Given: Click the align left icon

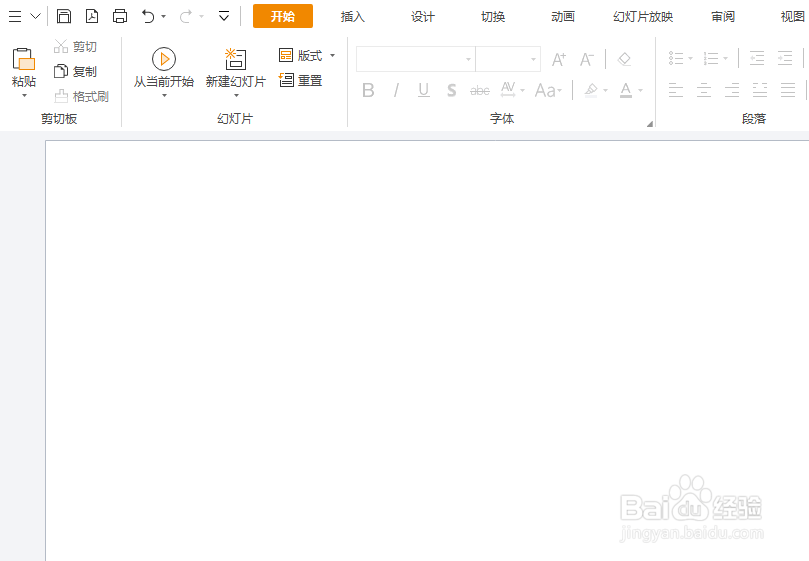Looking at the screenshot, I should [676, 90].
